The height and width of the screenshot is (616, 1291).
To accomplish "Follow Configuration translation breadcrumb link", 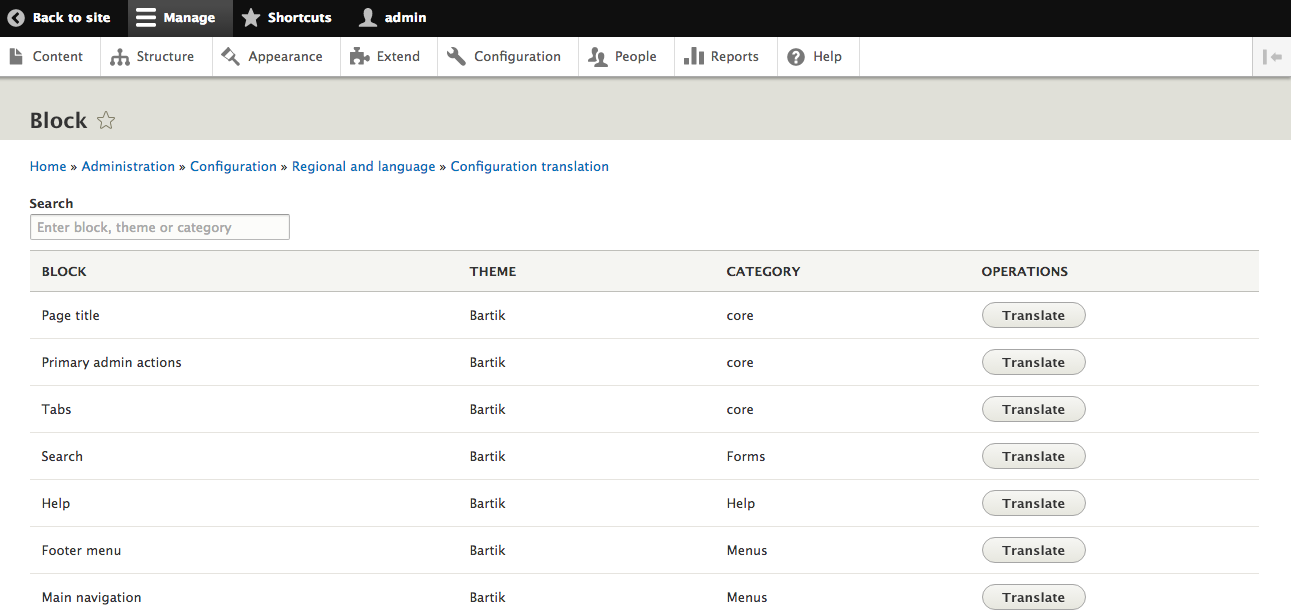I will (529, 167).
